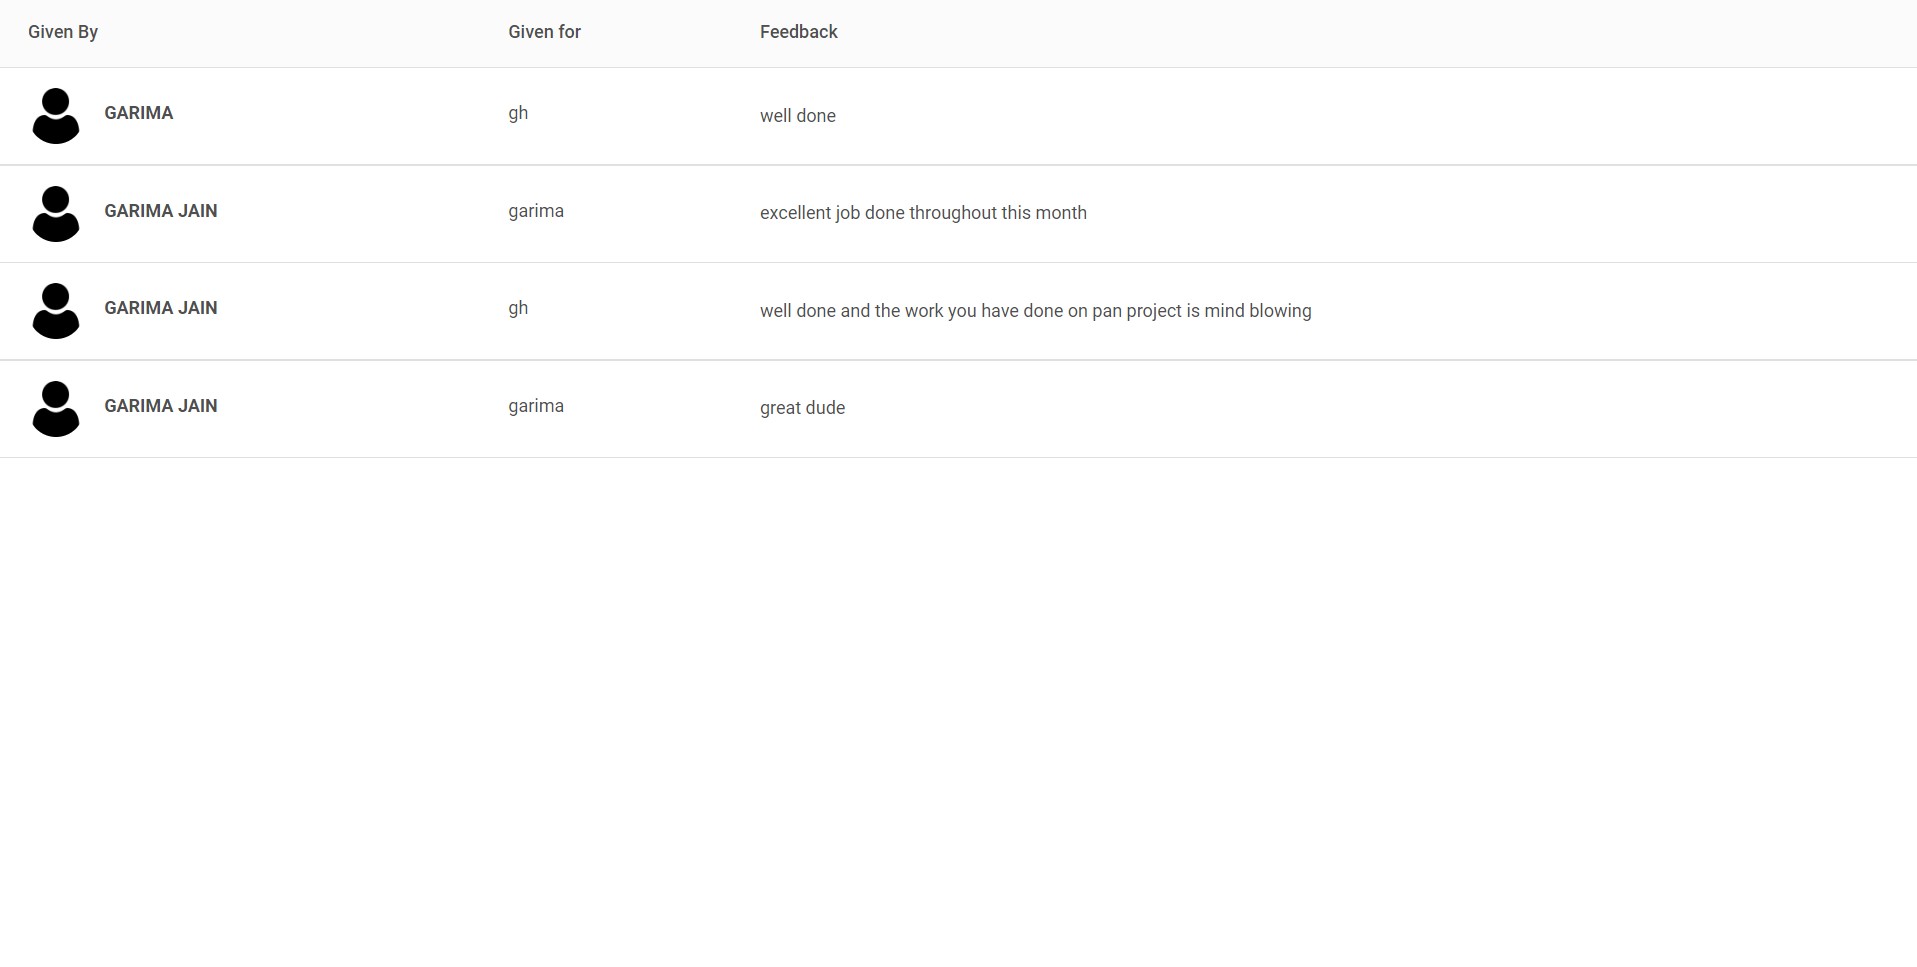This screenshot has width=1917, height=967.
Task: Click the name GARIMA in the first row
Action: click(x=139, y=113)
